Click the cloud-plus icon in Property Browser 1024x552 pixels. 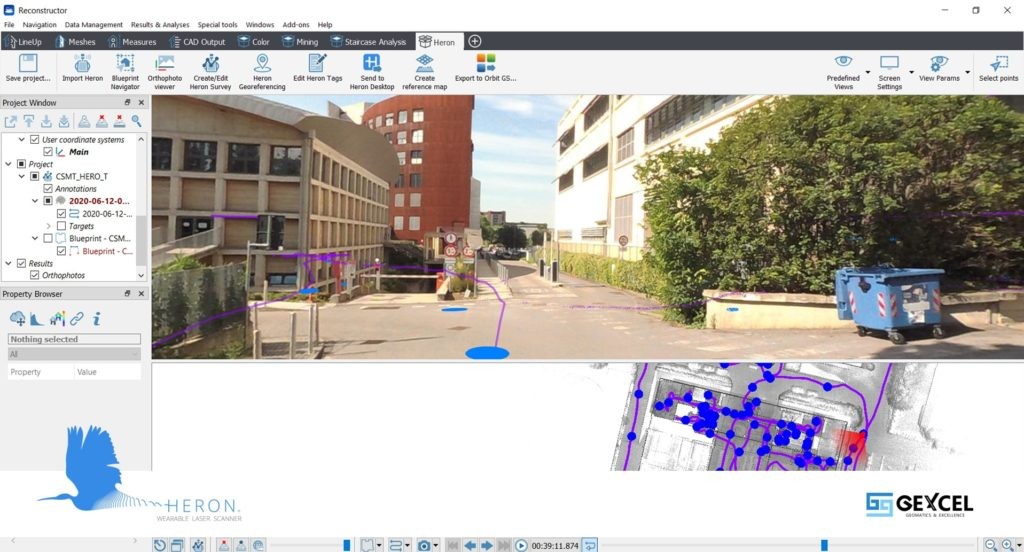pyautogui.click(x=18, y=318)
